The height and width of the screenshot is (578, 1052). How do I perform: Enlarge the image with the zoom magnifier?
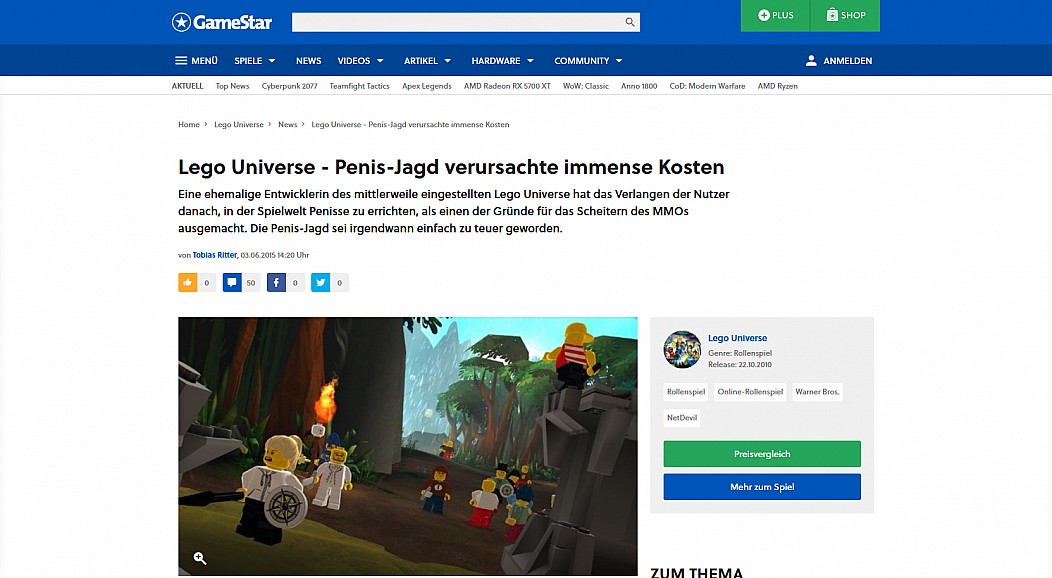[x=200, y=558]
